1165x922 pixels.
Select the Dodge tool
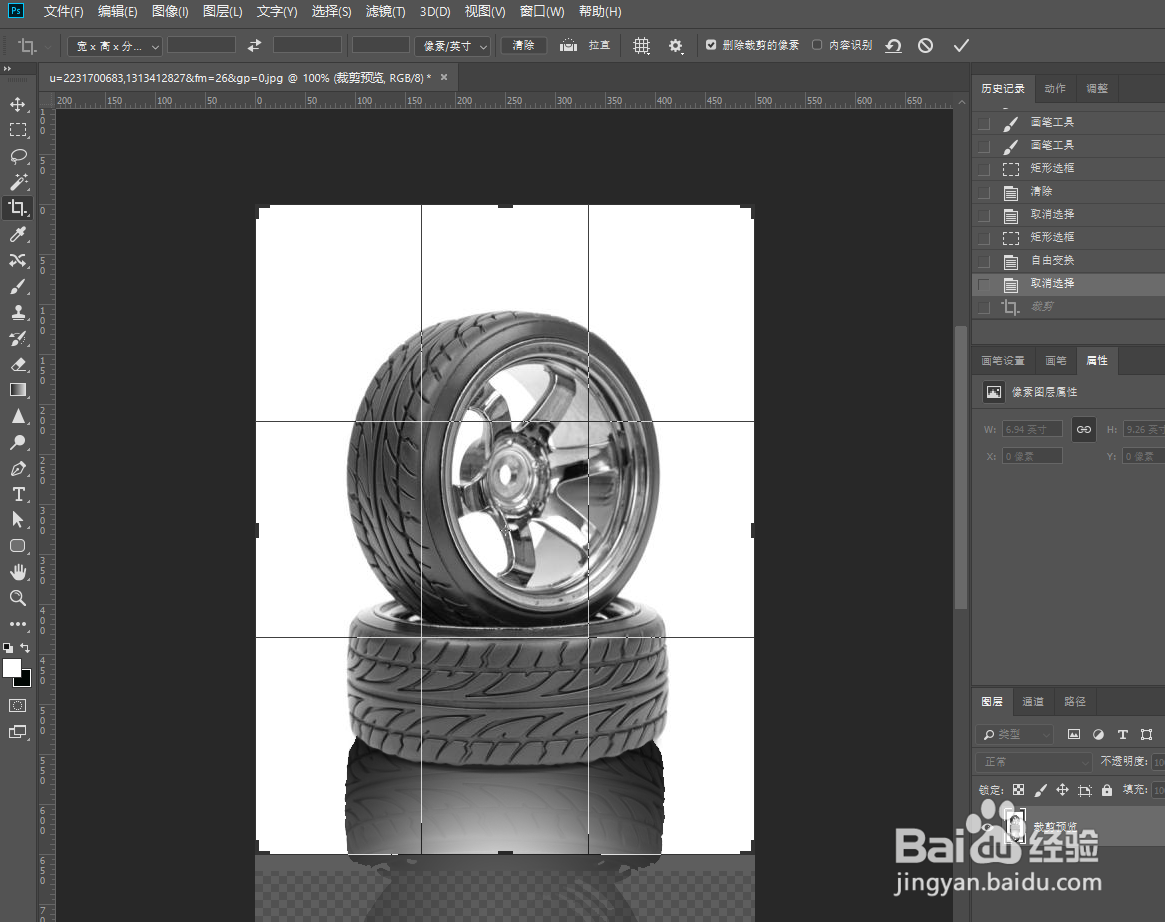click(x=18, y=443)
